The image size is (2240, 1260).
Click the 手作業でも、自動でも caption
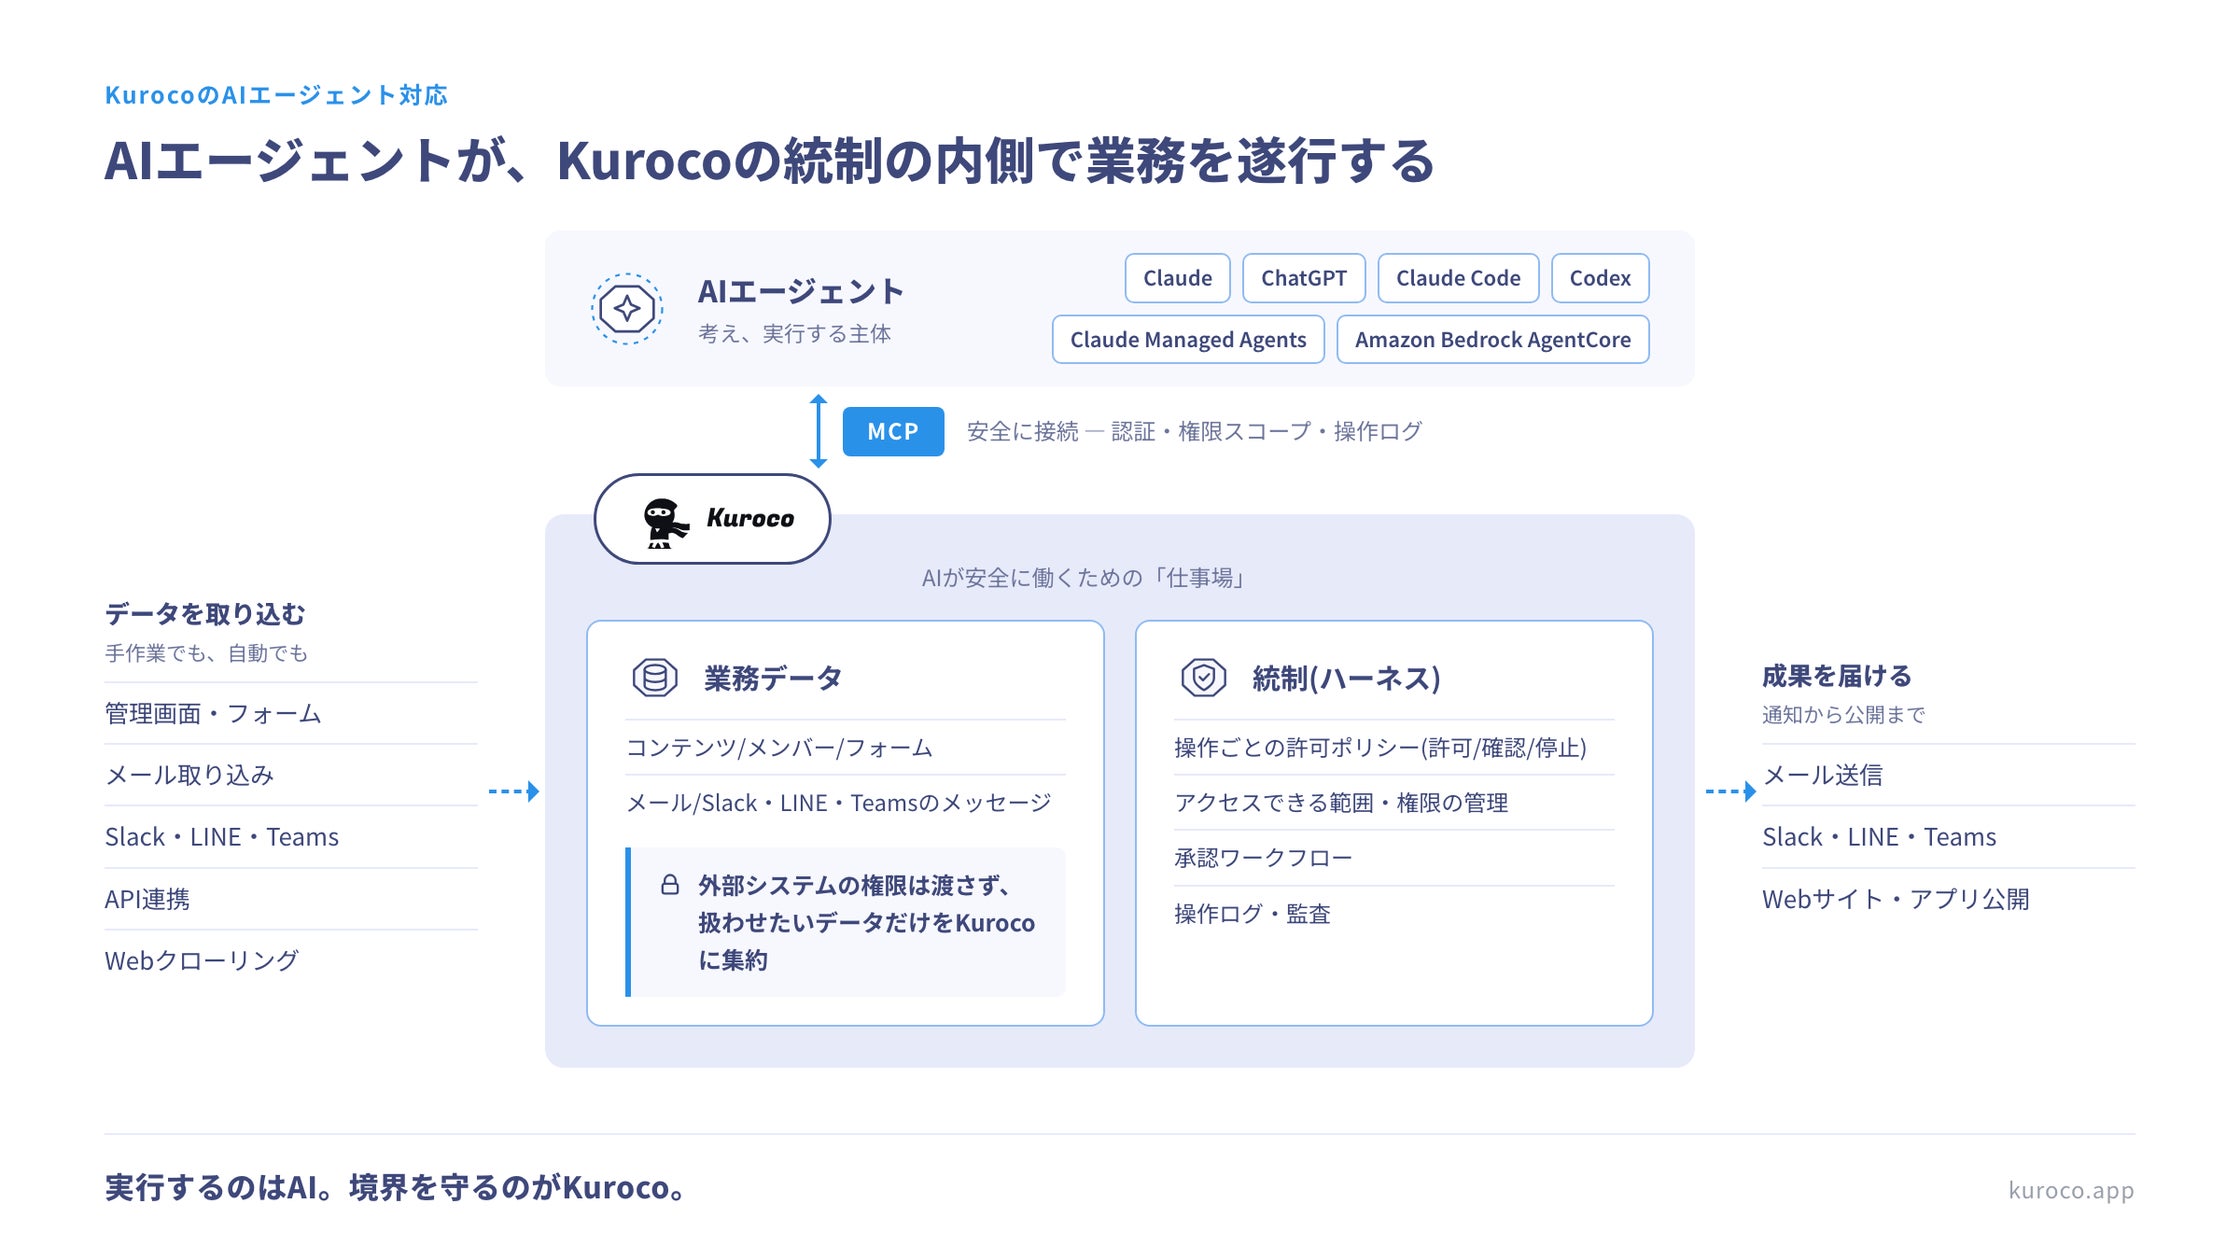pyautogui.click(x=206, y=653)
